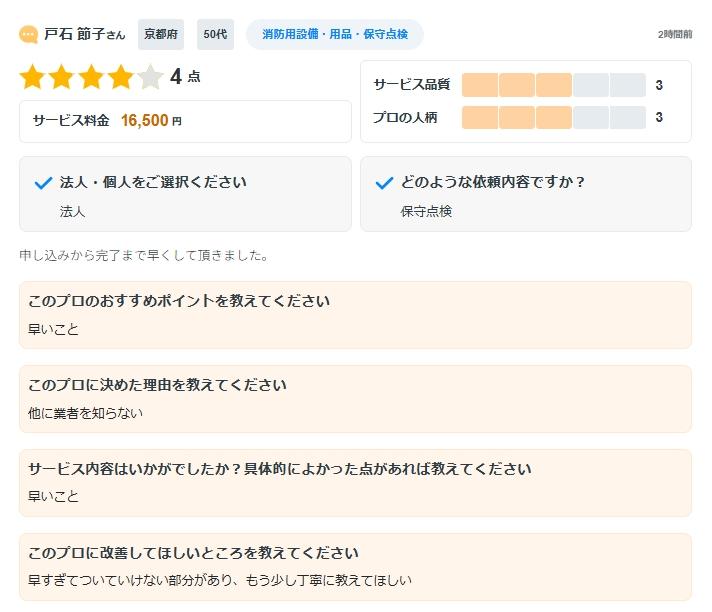Viewport: 712px width, 612px height.
Task: Select the 消防用設備・用品・保守点検 category tag
Action: [x=335, y=34]
